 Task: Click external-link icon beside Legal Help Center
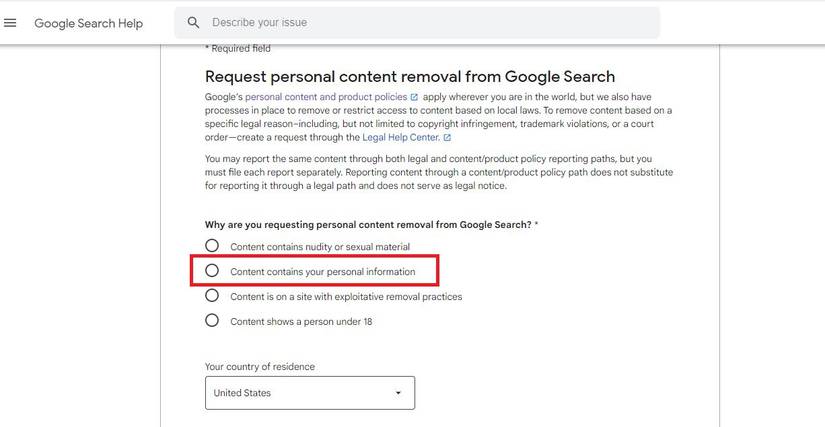(447, 137)
